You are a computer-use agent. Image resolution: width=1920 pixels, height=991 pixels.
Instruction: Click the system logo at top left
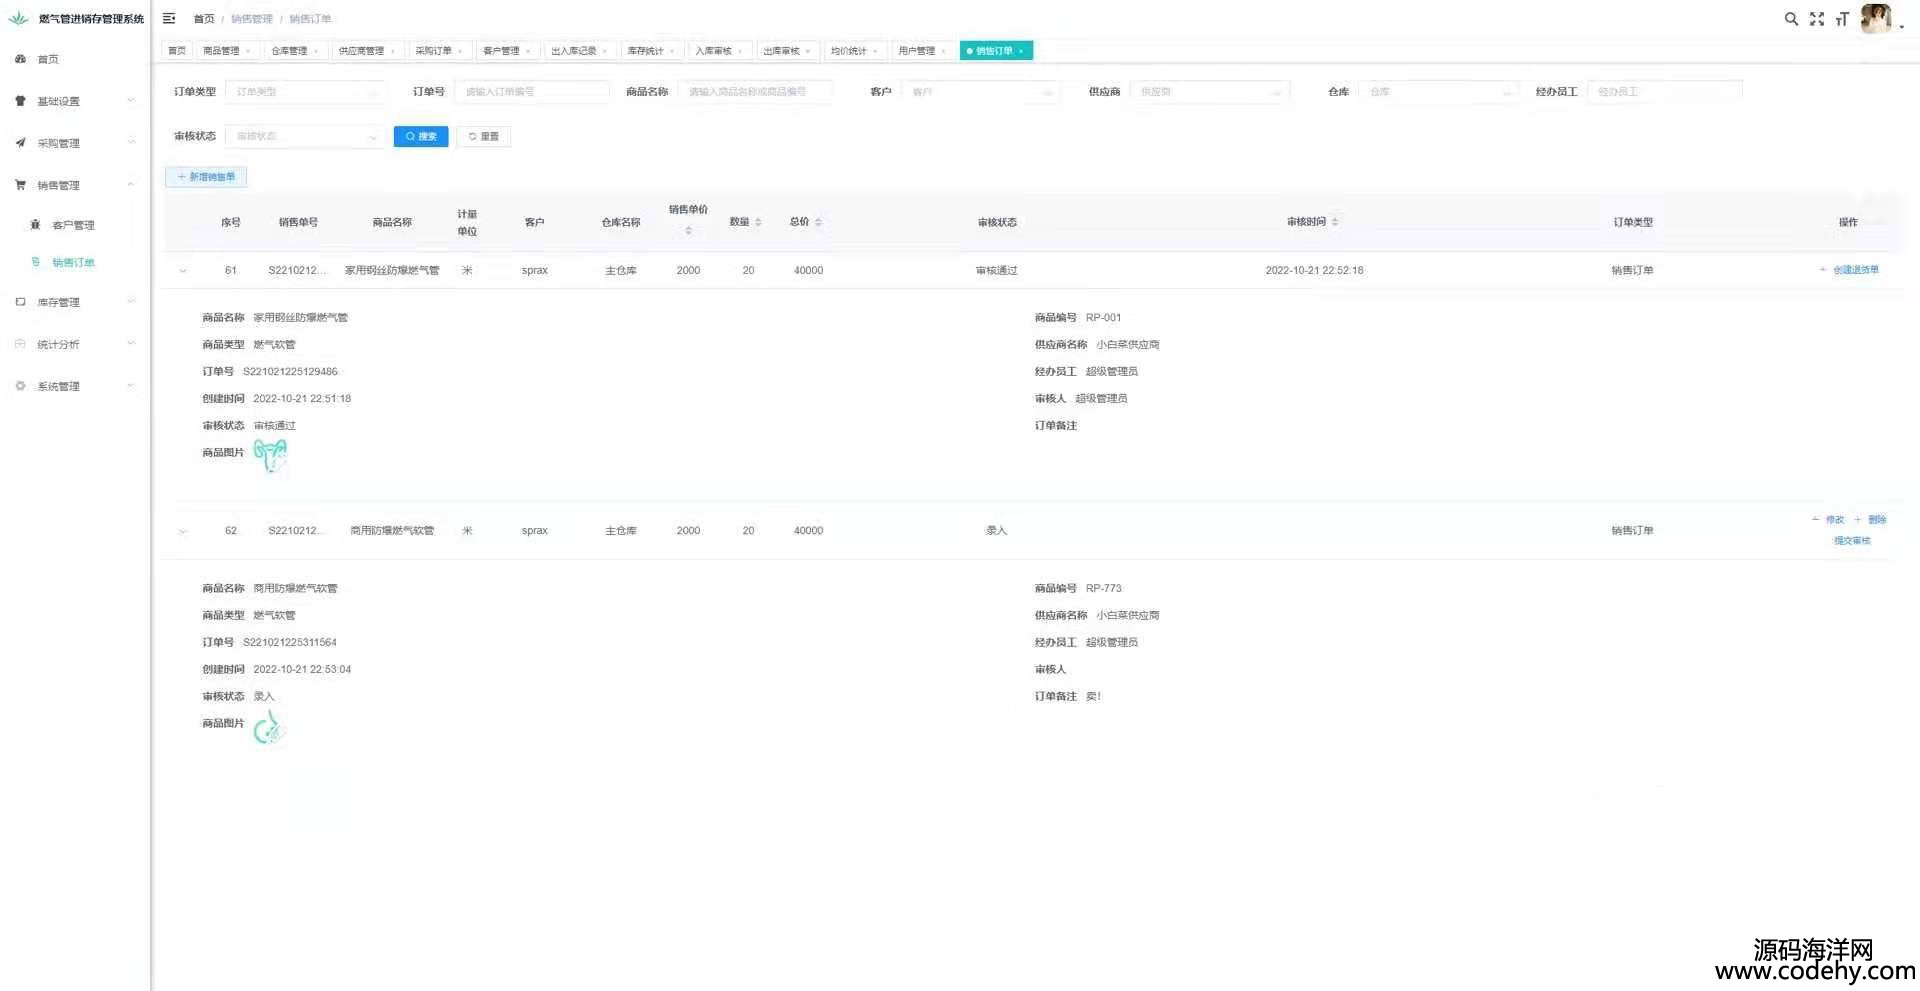tap(18, 18)
